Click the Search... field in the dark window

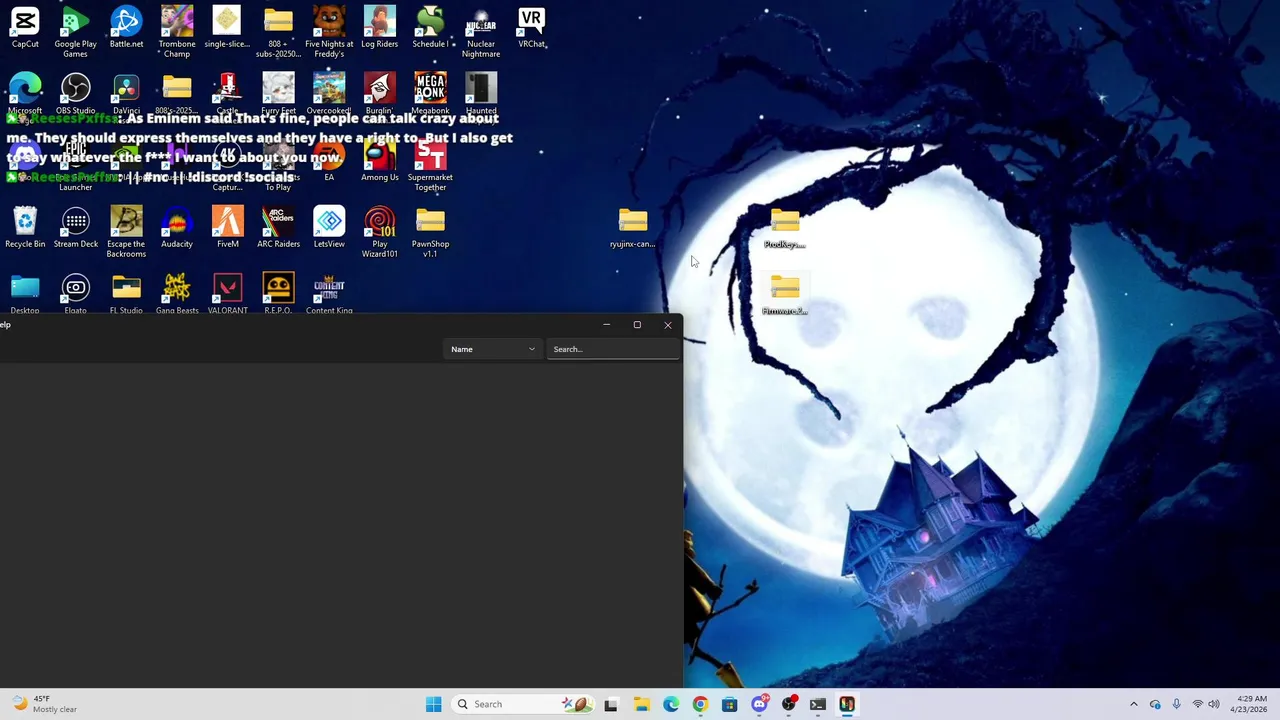coord(613,349)
